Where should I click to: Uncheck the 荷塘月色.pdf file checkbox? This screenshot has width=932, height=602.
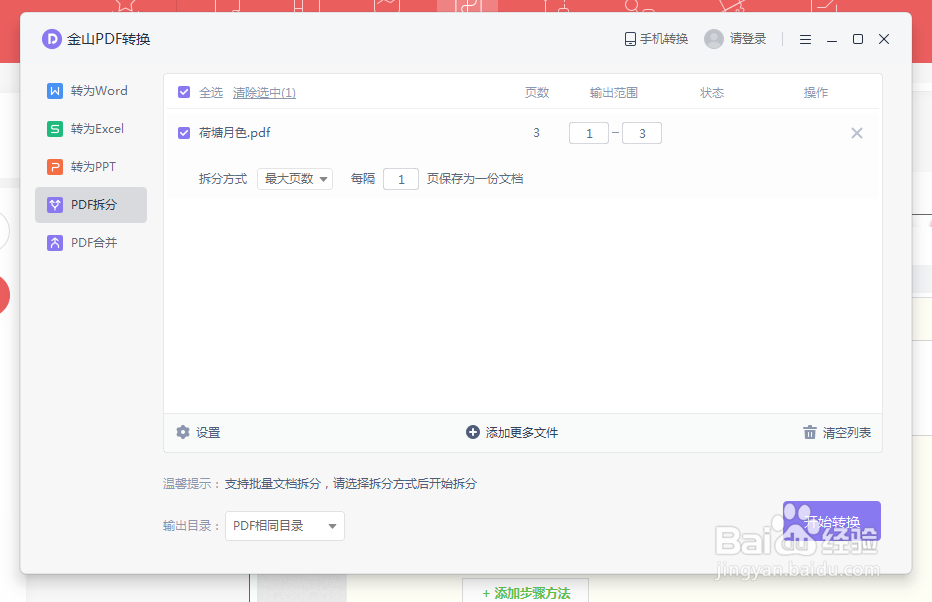coord(183,132)
